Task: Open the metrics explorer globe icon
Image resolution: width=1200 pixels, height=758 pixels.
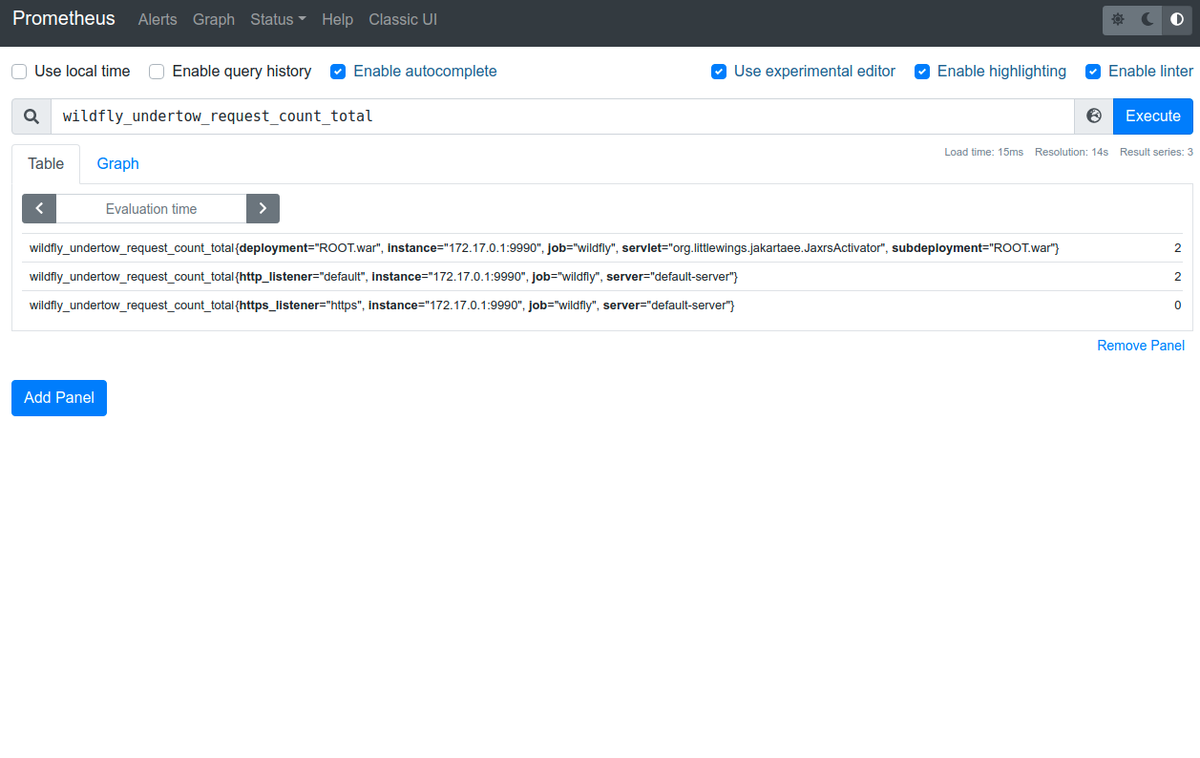Action: 1094,116
